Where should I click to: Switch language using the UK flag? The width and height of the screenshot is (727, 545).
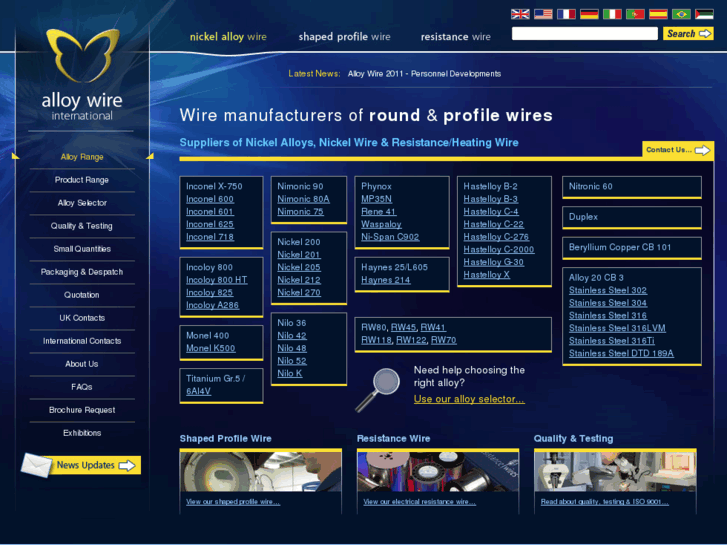pyautogui.click(x=520, y=14)
